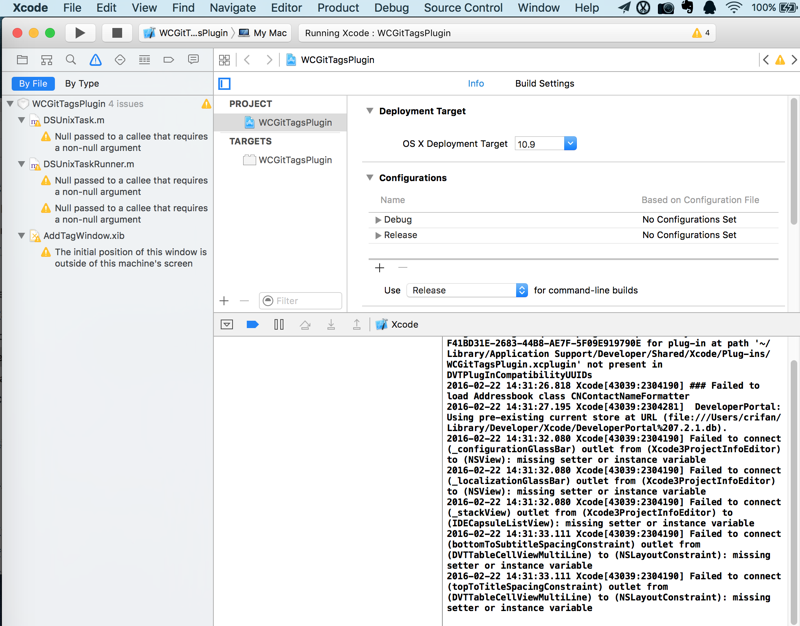Open the Debug navigator icon
The height and width of the screenshot is (626, 800).
tap(144, 60)
